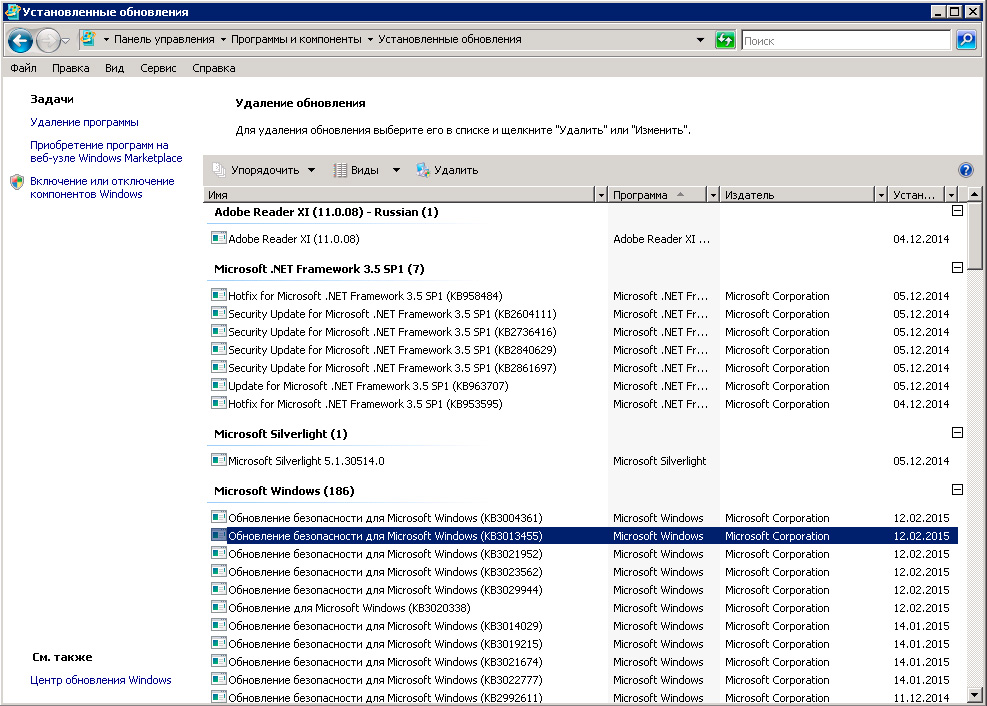The image size is (987, 706).
Task: Click the search magnifier icon
Action: click(x=966, y=40)
